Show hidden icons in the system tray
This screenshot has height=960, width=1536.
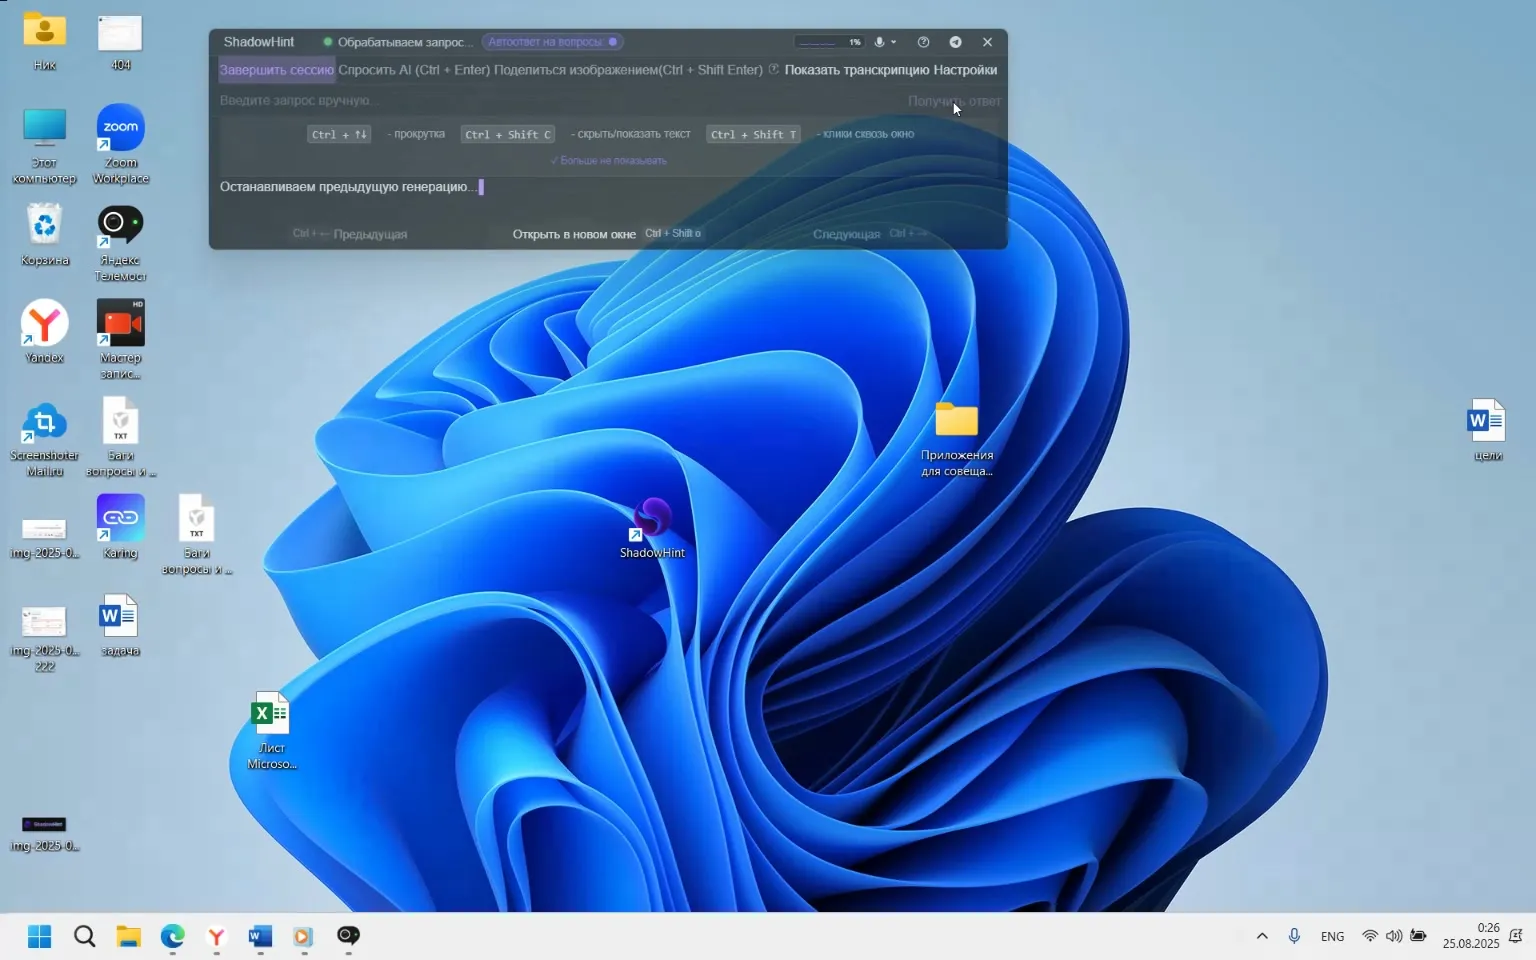click(x=1262, y=936)
